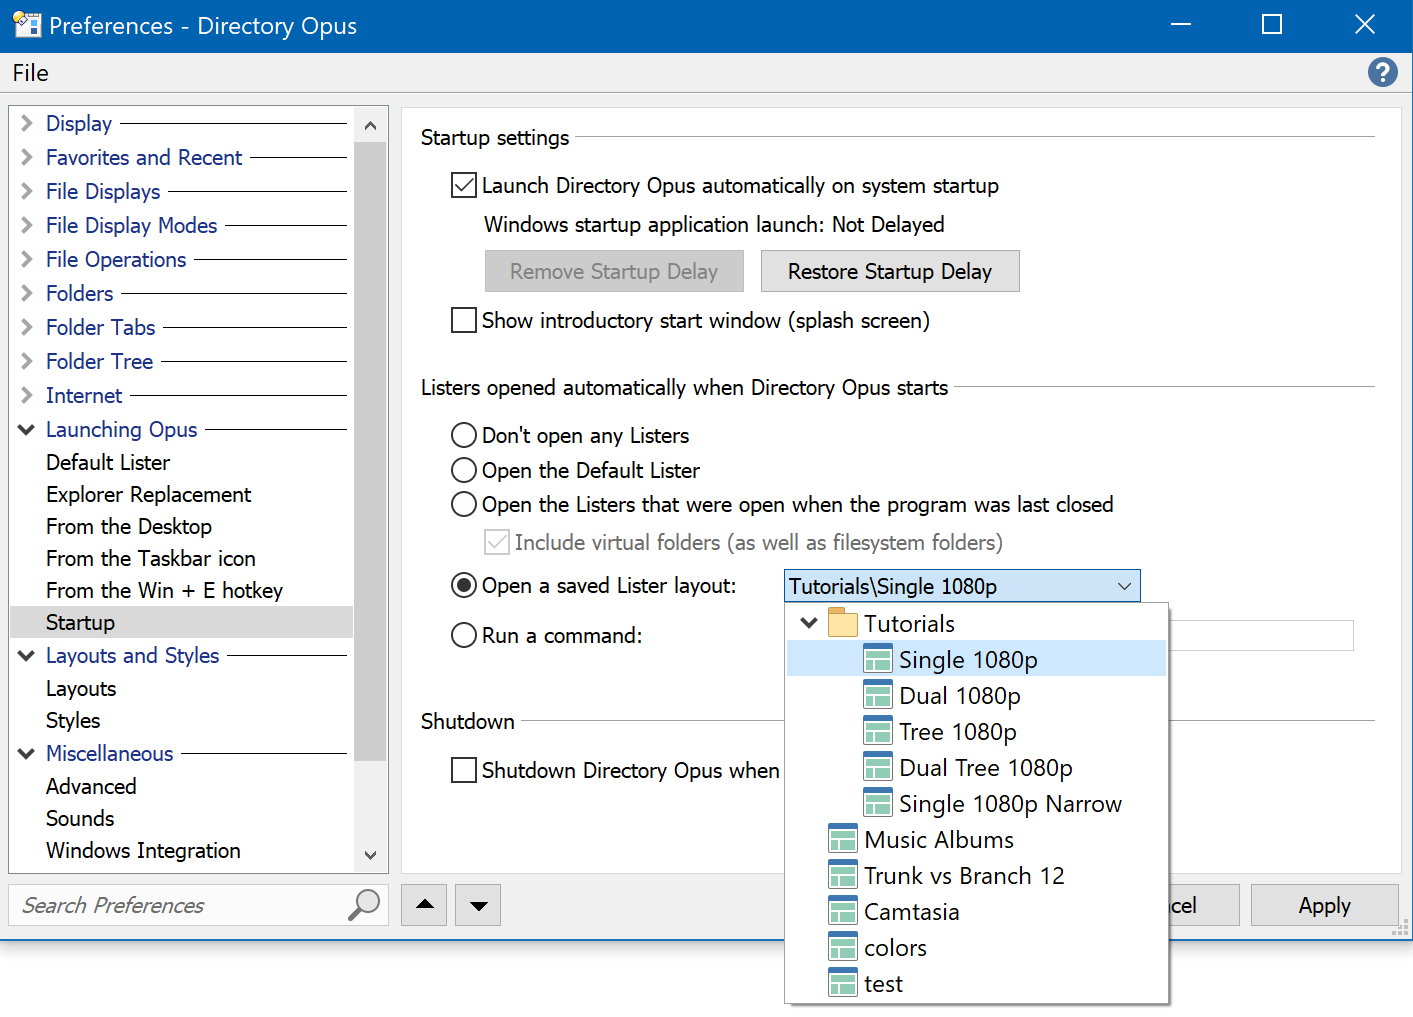Collapse the Miscellaneous category
Screen dimensions: 1413x1017
[27, 753]
